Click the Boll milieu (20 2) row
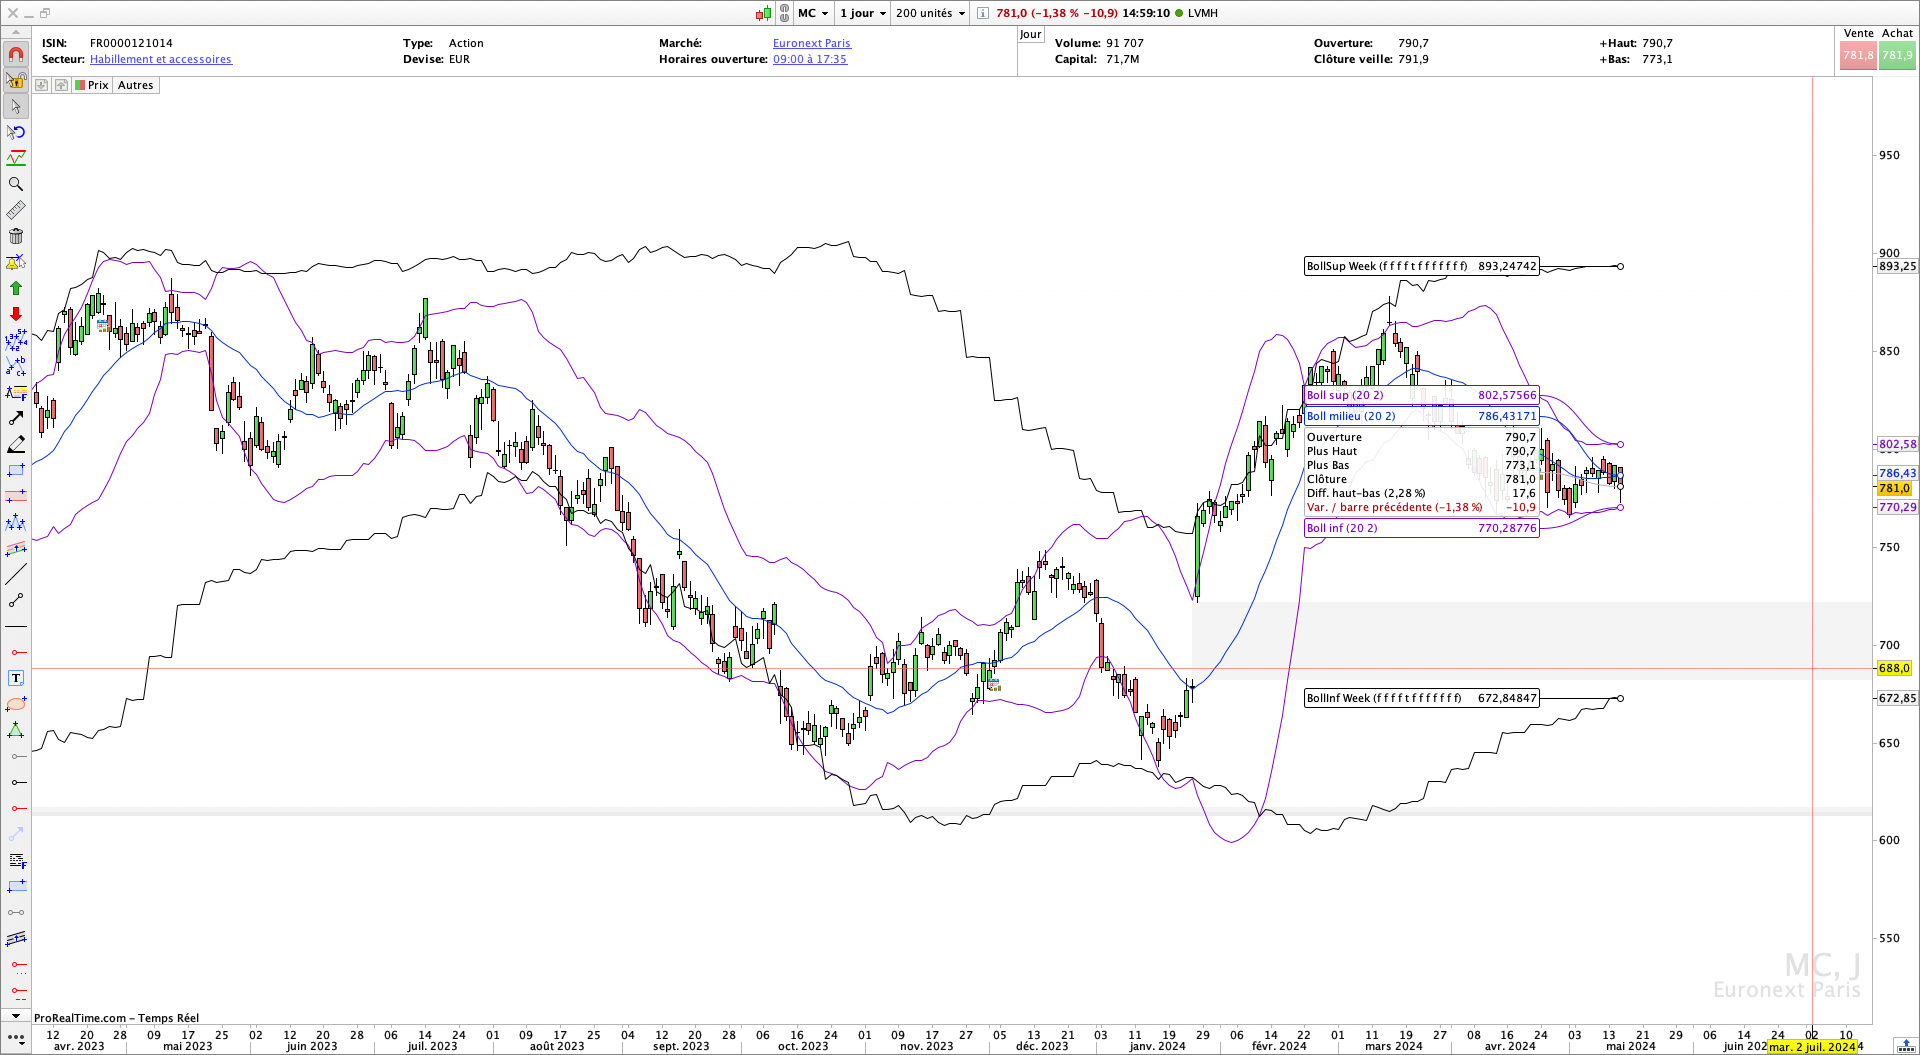The image size is (1920, 1055). tap(1421, 416)
